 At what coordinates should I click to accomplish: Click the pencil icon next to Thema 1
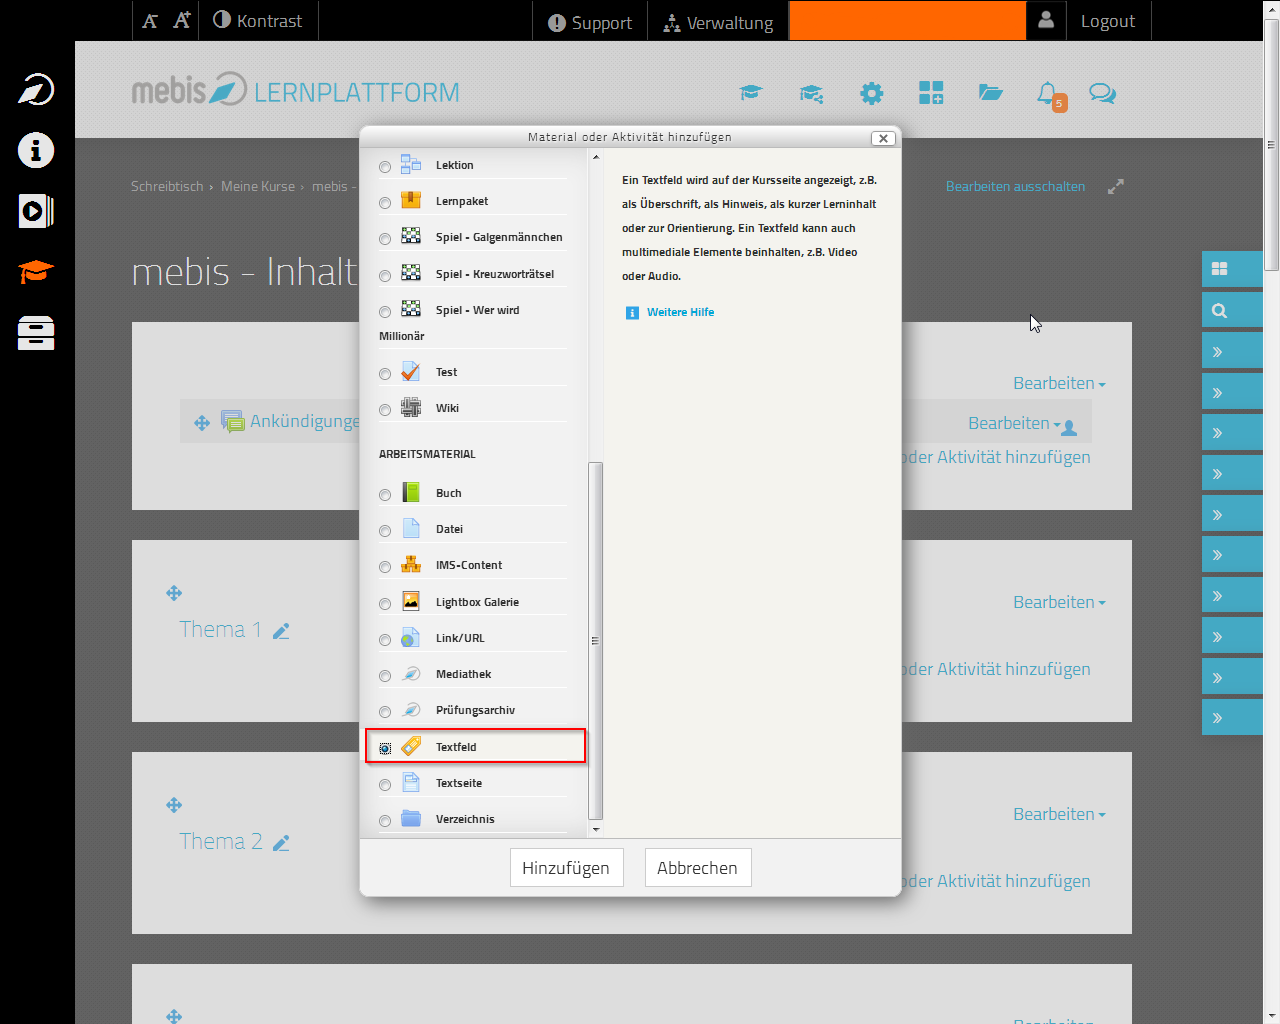coord(281,631)
